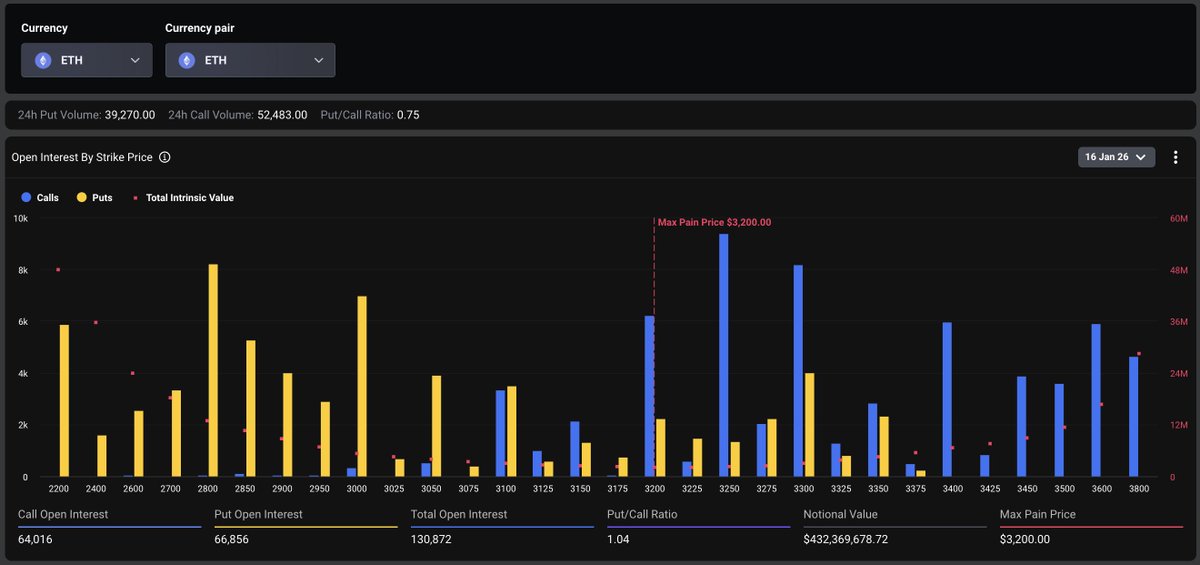Screen dimensions: 1200x565
Task: Click the tallest call bar at 3250 strike
Action: click(x=723, y=355)
